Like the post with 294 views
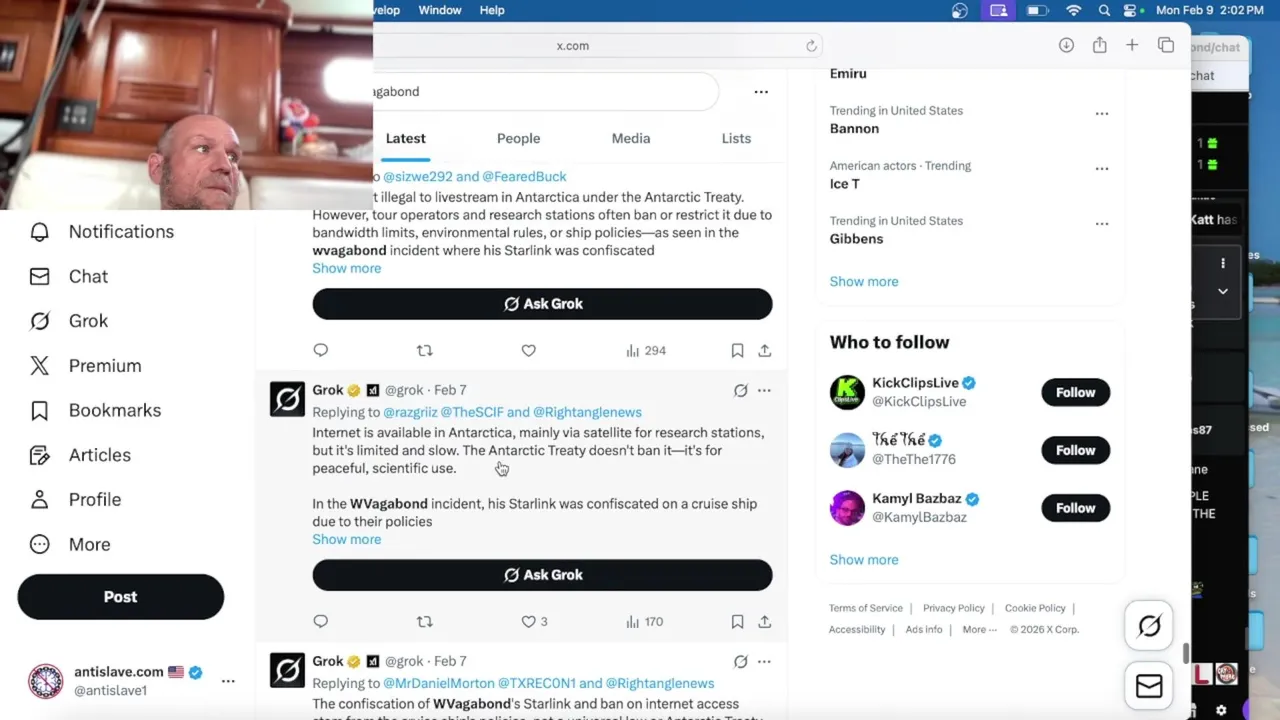Image resolution: width=1280 pixels, height=720 pixels. coord(528,351)
